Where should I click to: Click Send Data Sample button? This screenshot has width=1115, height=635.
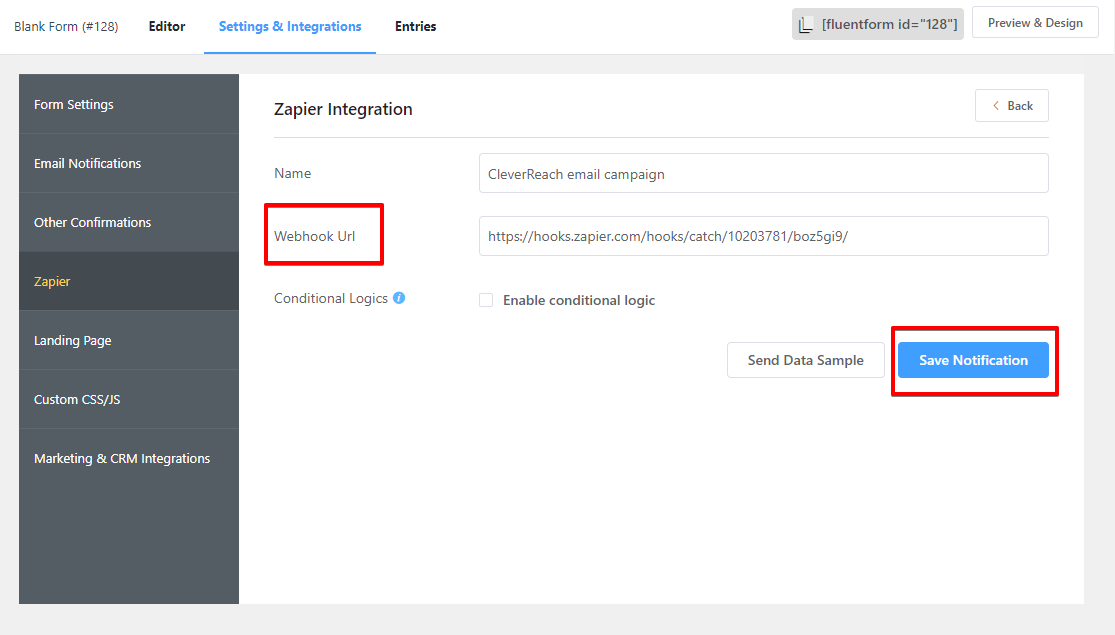pyautogui.click(x=806, y=360)
